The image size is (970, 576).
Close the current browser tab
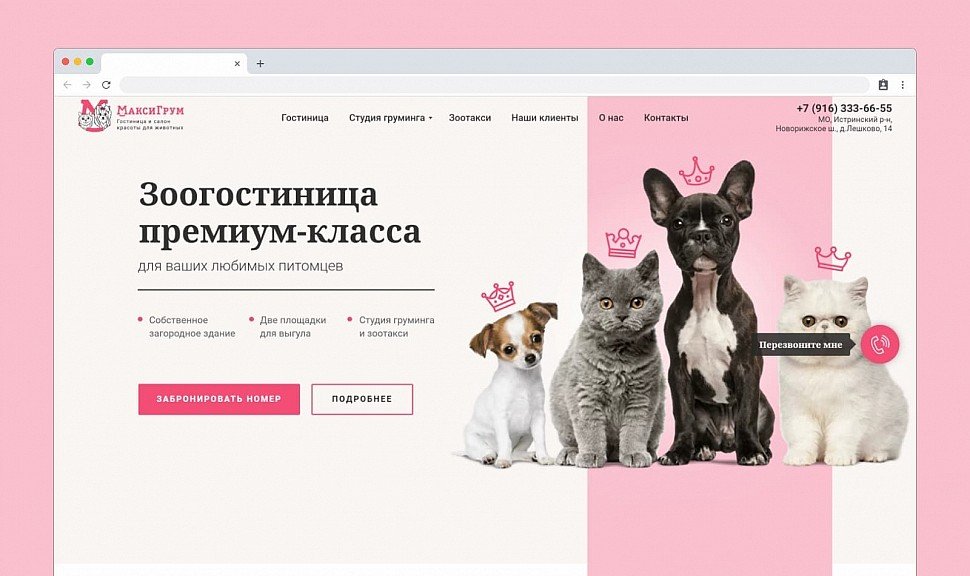(237, 64)
